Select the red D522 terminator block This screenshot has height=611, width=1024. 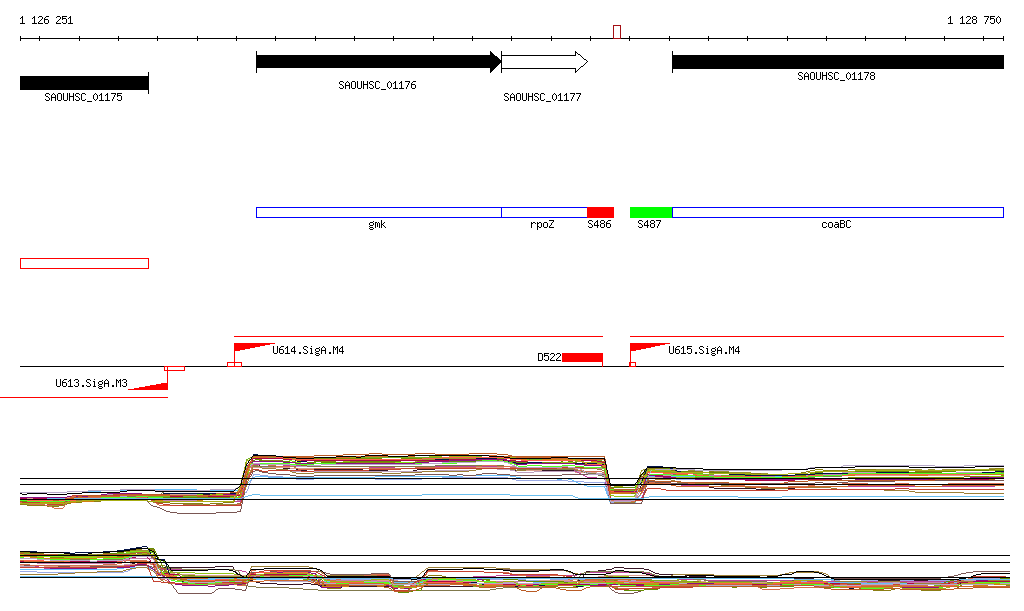click(583, 357)
